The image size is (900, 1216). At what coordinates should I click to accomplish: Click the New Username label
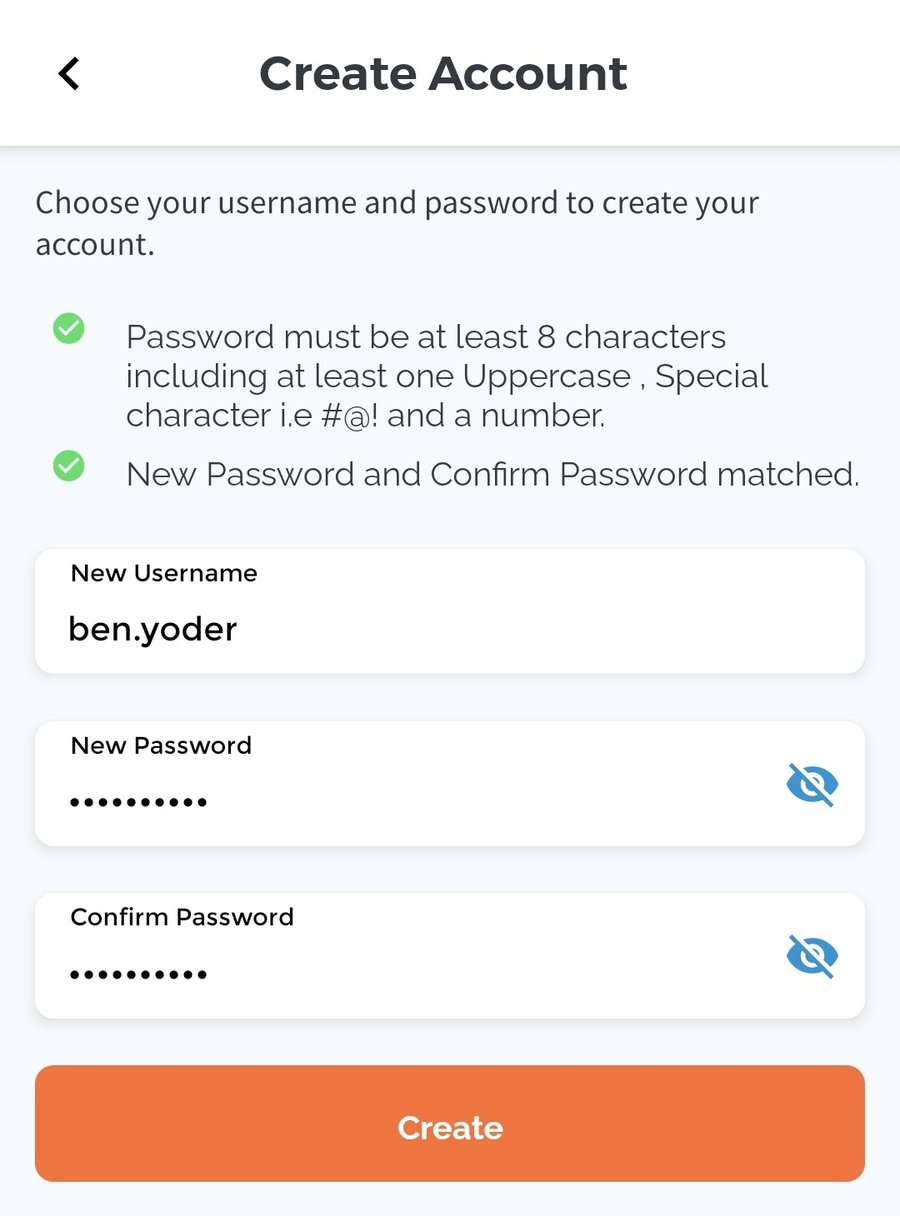[163, 573]
